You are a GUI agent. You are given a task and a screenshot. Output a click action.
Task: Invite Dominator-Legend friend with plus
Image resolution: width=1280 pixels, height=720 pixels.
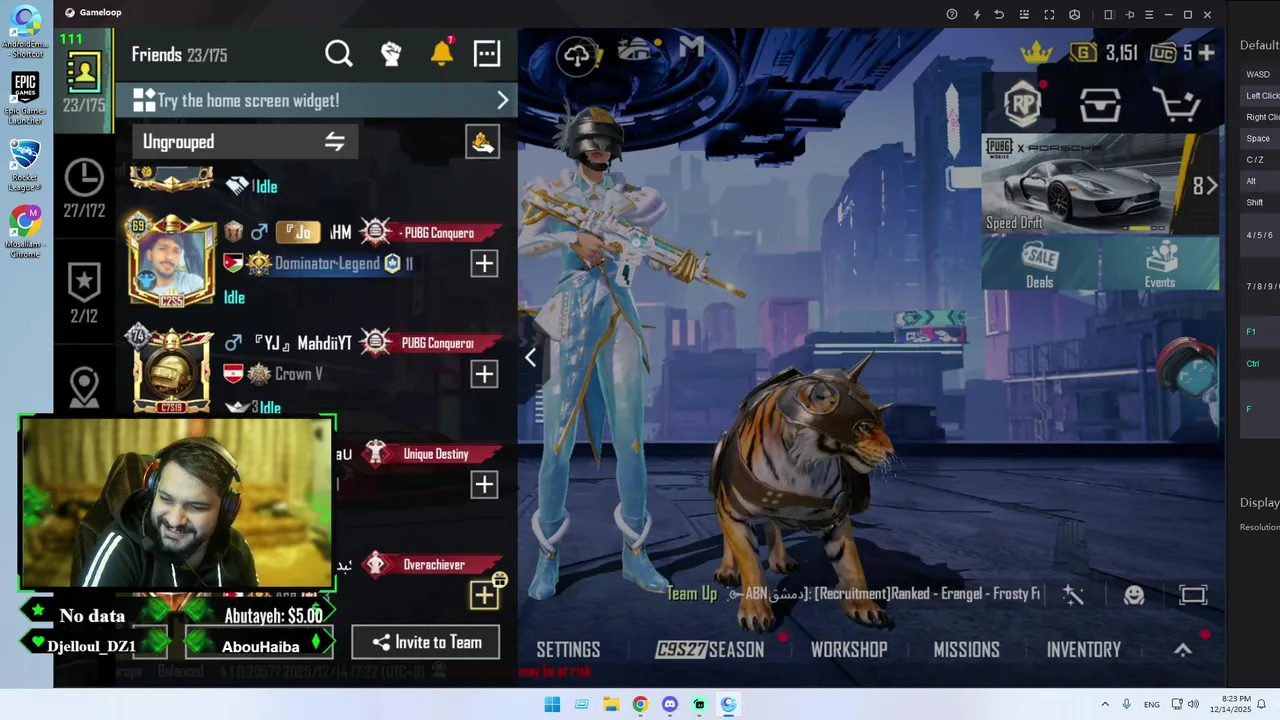click(484, 263)
